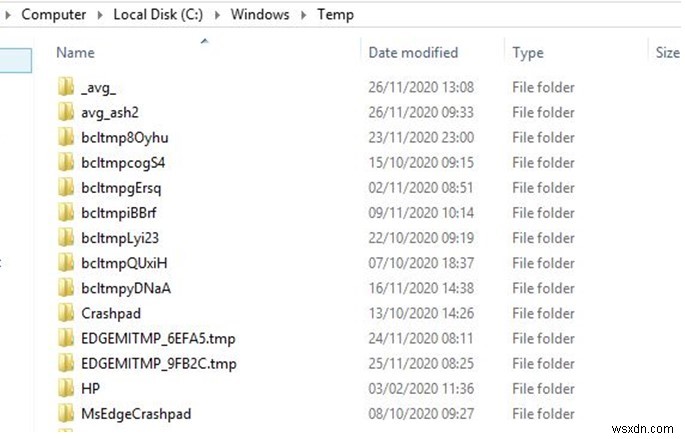685x439 pixels.
Task: Click the bcltmp8Oyhu folder icon
Action: pos(67,137)
